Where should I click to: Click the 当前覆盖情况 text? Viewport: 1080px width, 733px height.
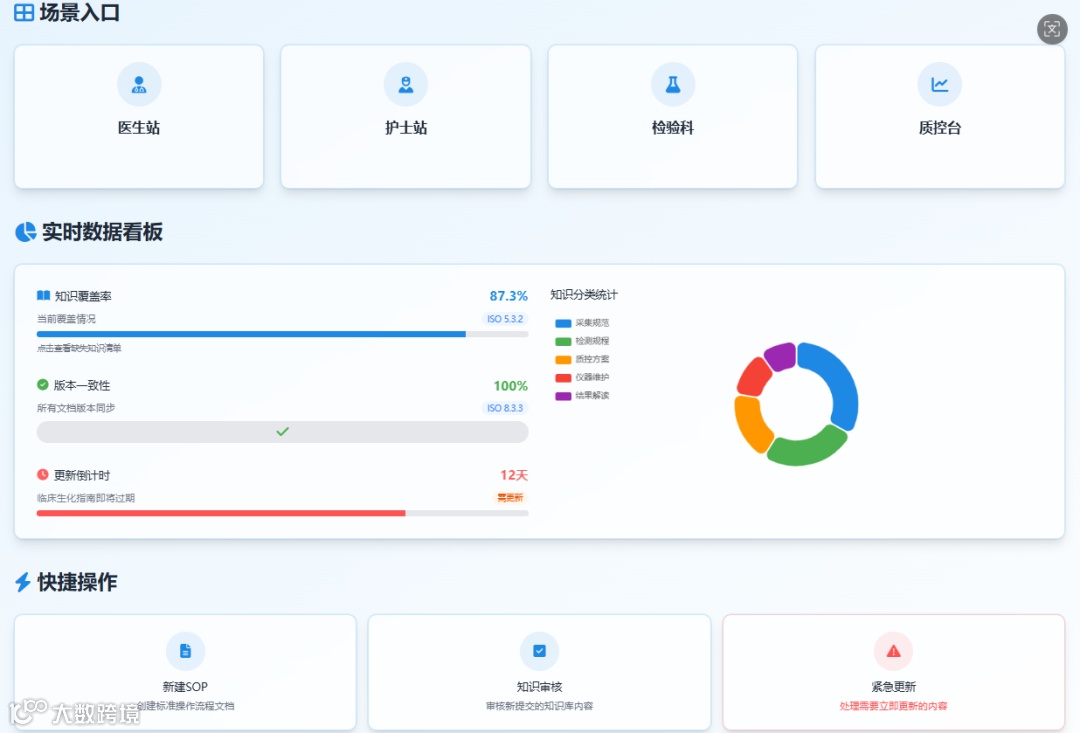[x=66, y=319]
